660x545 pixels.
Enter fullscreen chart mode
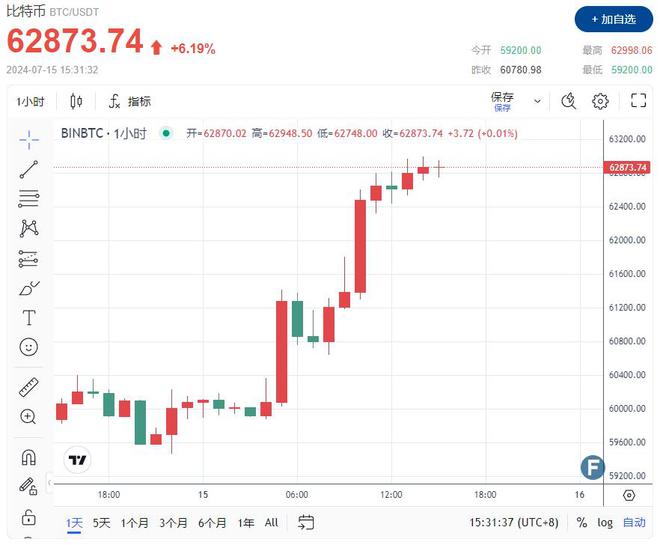[x=638, y=101]
